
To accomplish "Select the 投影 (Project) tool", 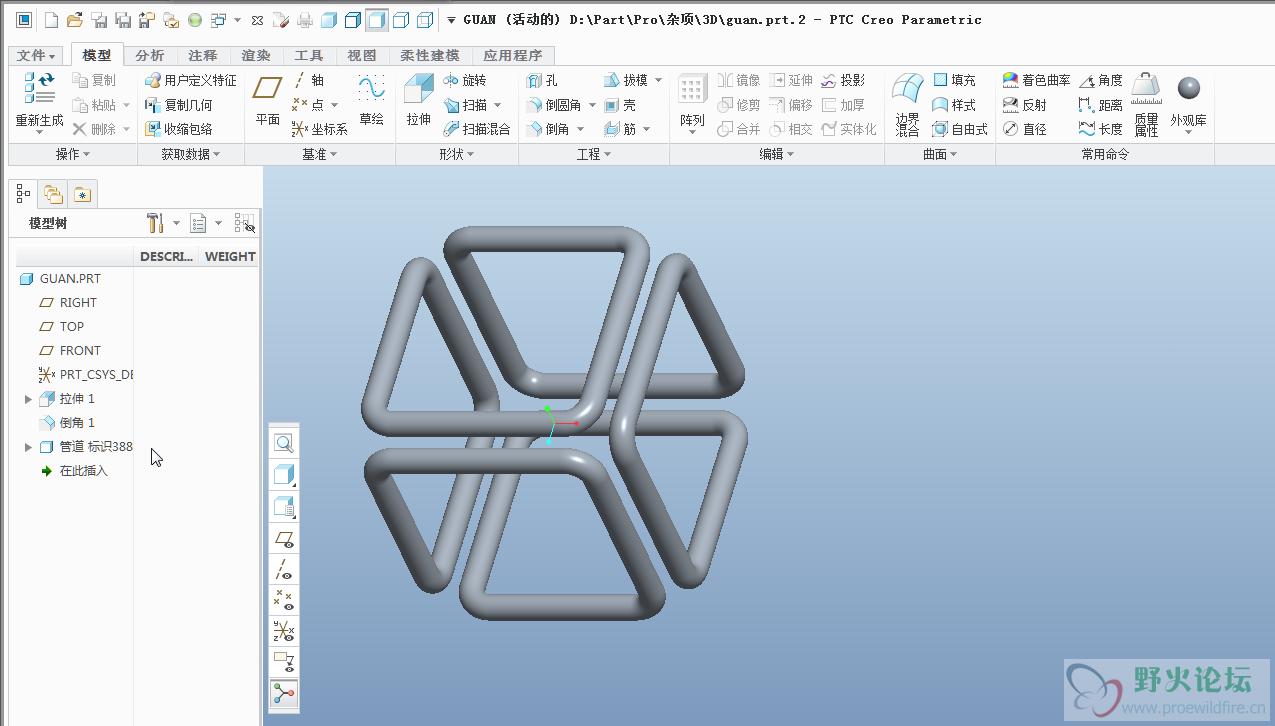I will pyautogui.click(x=843, y=80).
